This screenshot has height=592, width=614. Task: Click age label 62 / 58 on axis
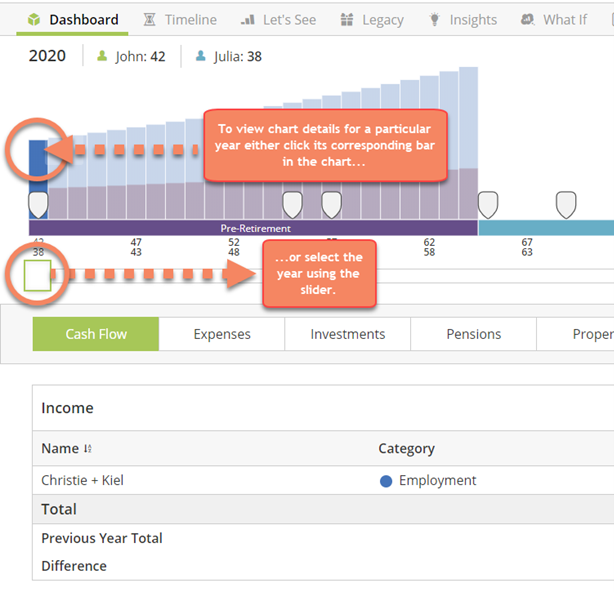coord(429,247)
